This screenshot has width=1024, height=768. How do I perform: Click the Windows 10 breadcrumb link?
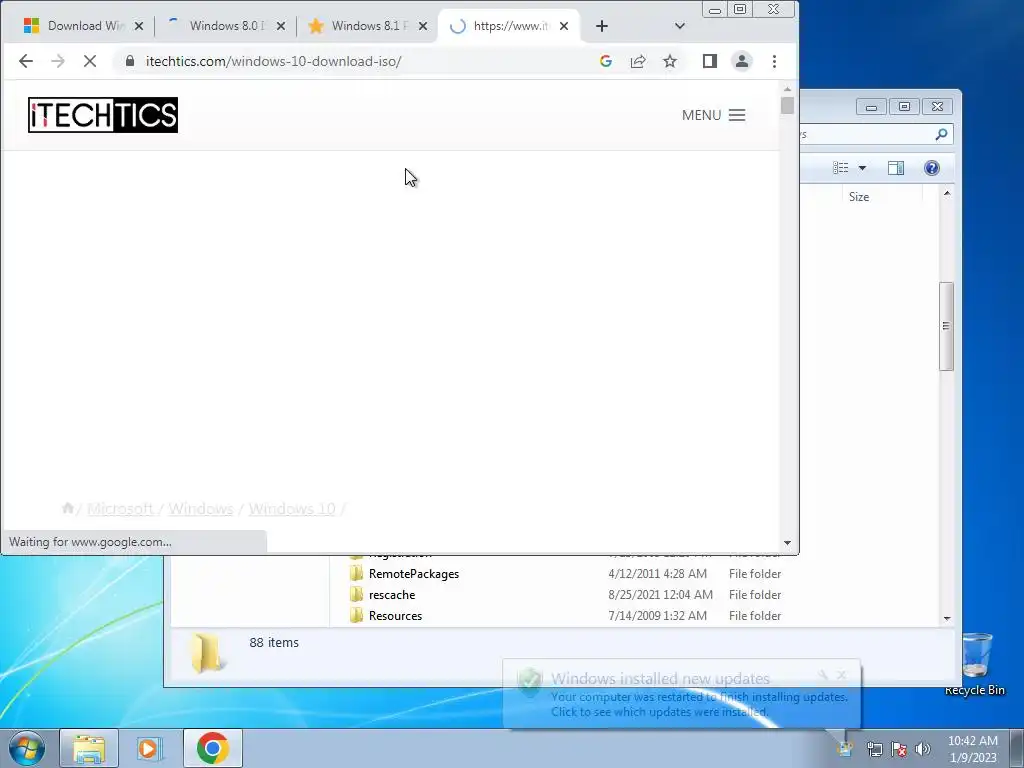pos(292,509)
